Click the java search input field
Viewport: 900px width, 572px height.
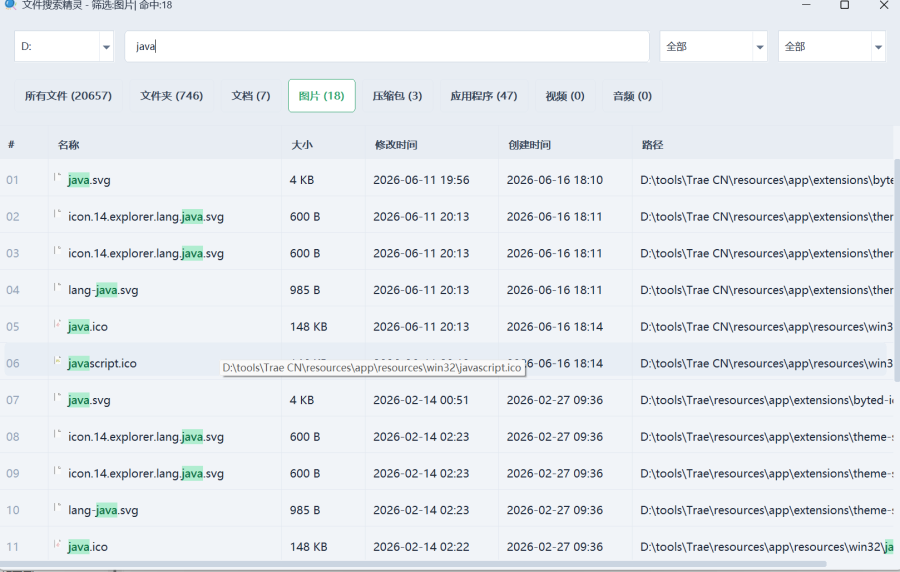click(387, 46)
